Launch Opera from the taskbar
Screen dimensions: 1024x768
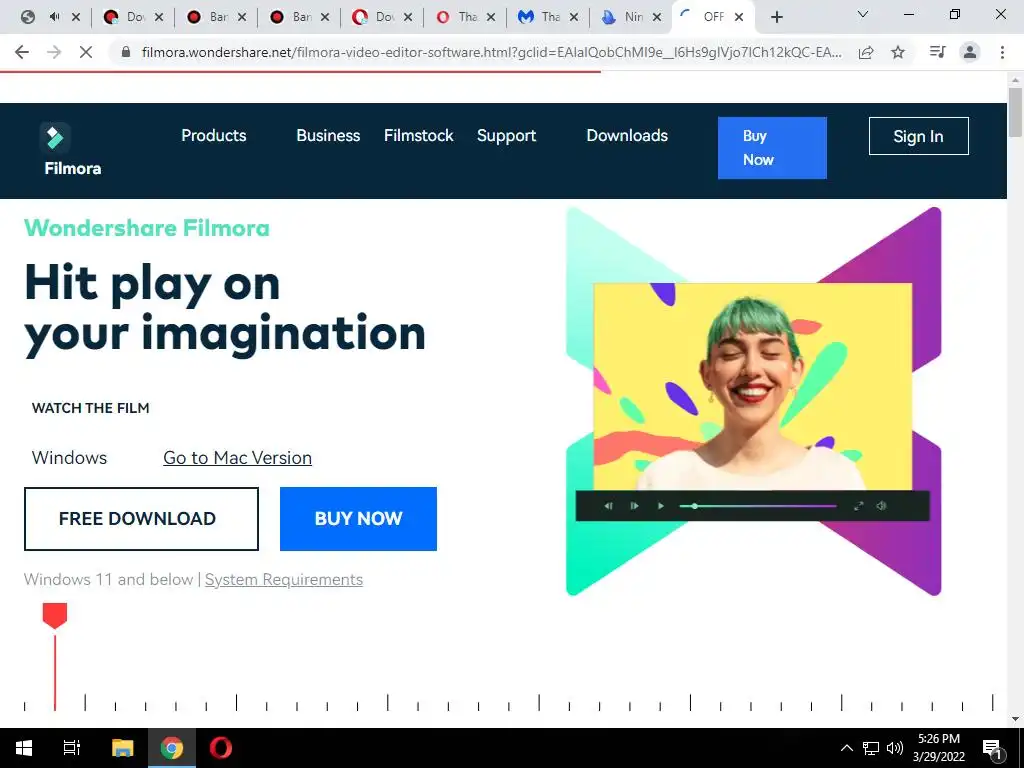(x=221, y=748)
